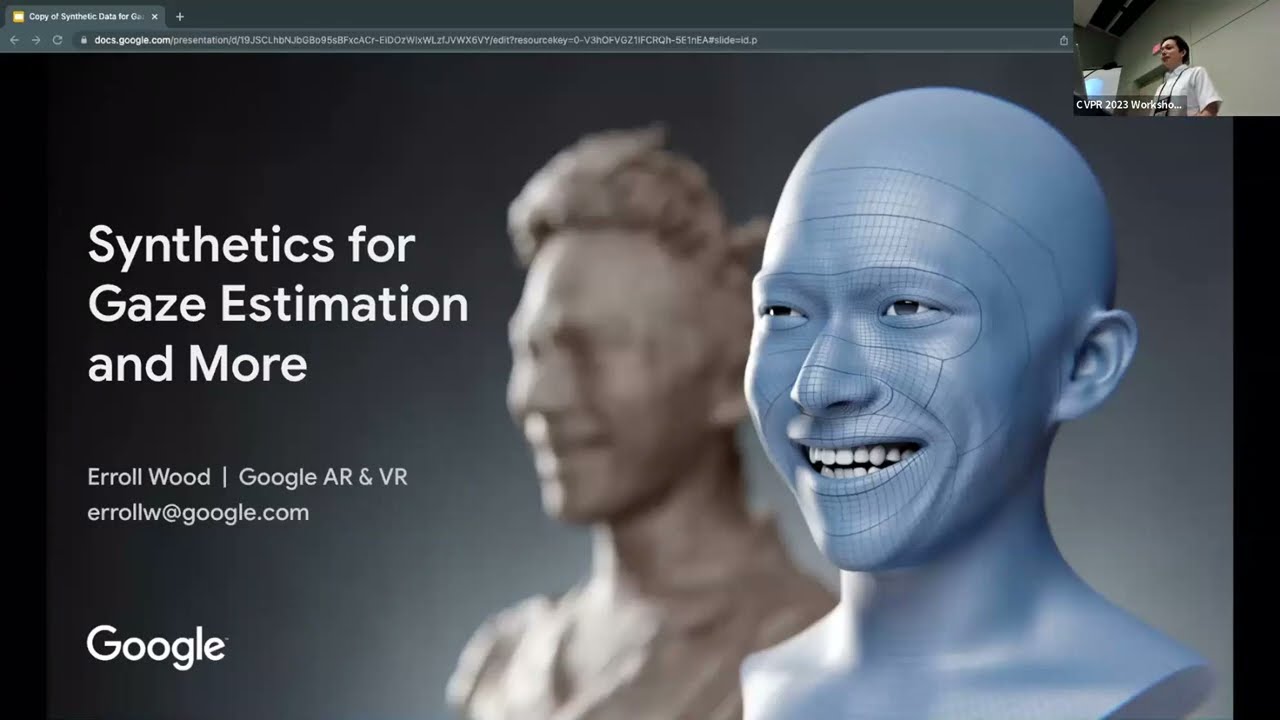This screenshot has height=720, width=1280.
Task: Open a new browser tab
Action: tap(180, 17)
